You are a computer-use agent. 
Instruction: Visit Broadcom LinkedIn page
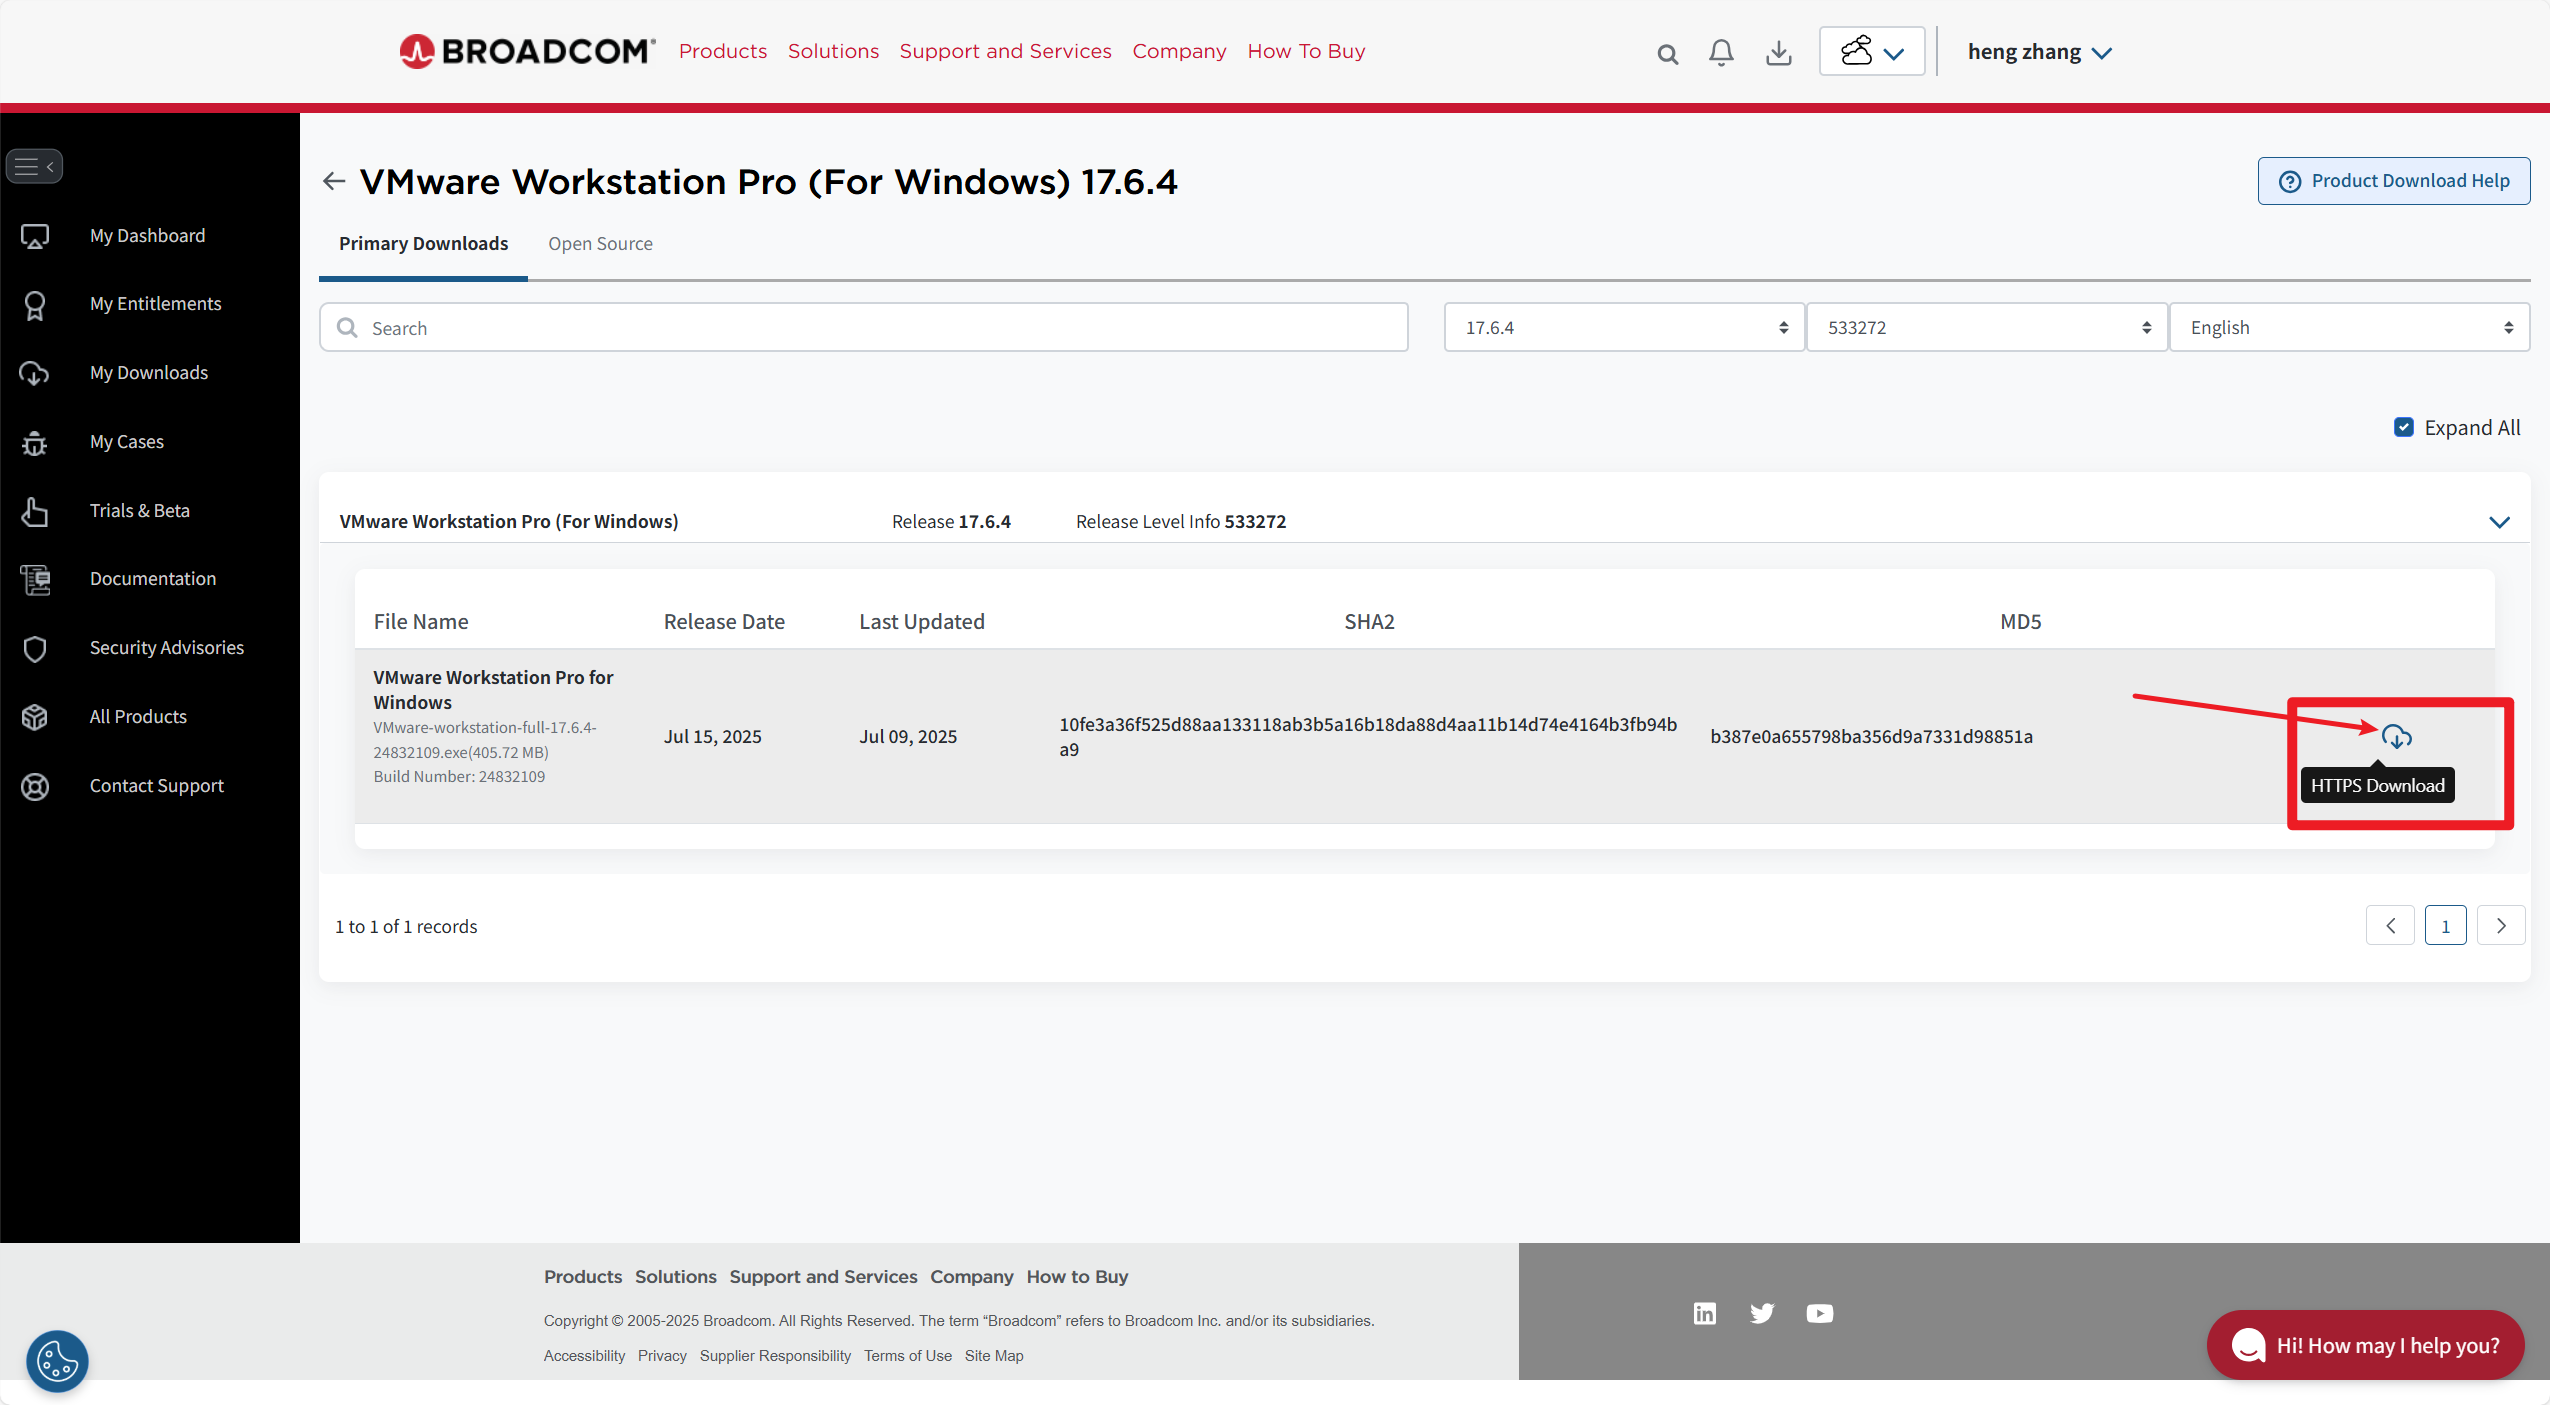tap(1705, 1313)
